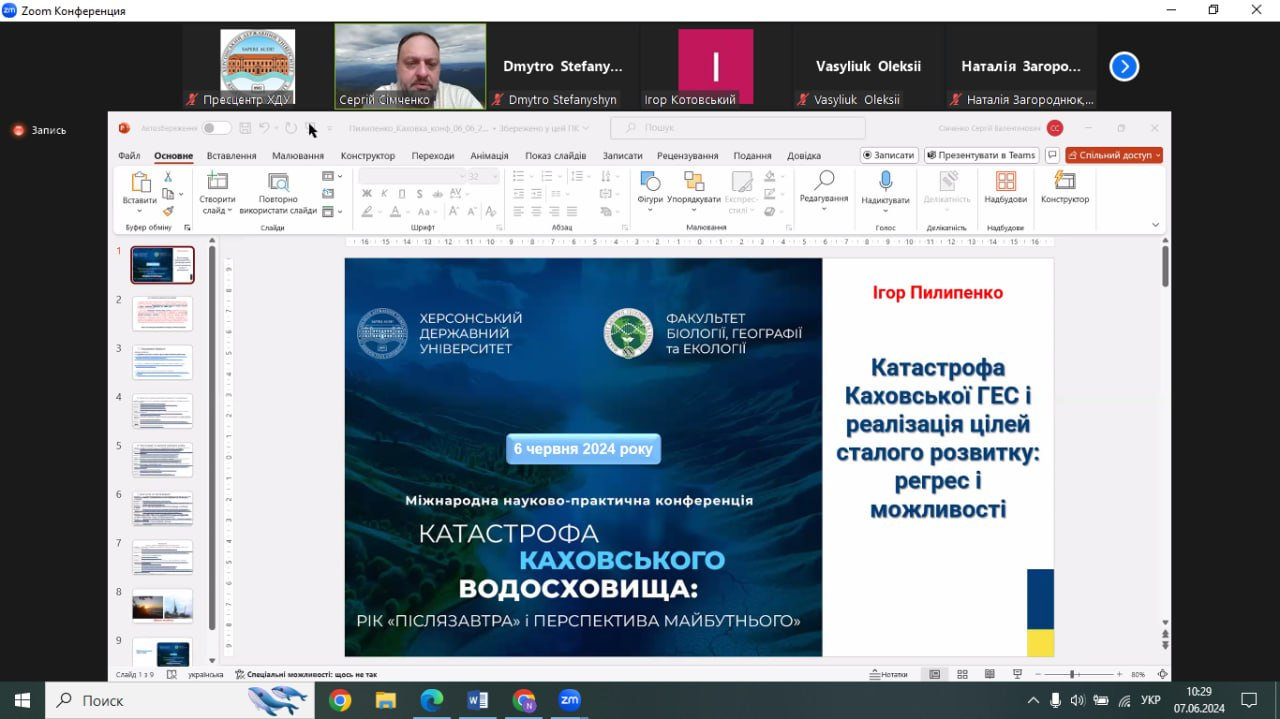The height and width of the screenshot is (719, 1280).
Task: Switch to the Вставлення ribbon tab
Action: (x=232, y=156)
